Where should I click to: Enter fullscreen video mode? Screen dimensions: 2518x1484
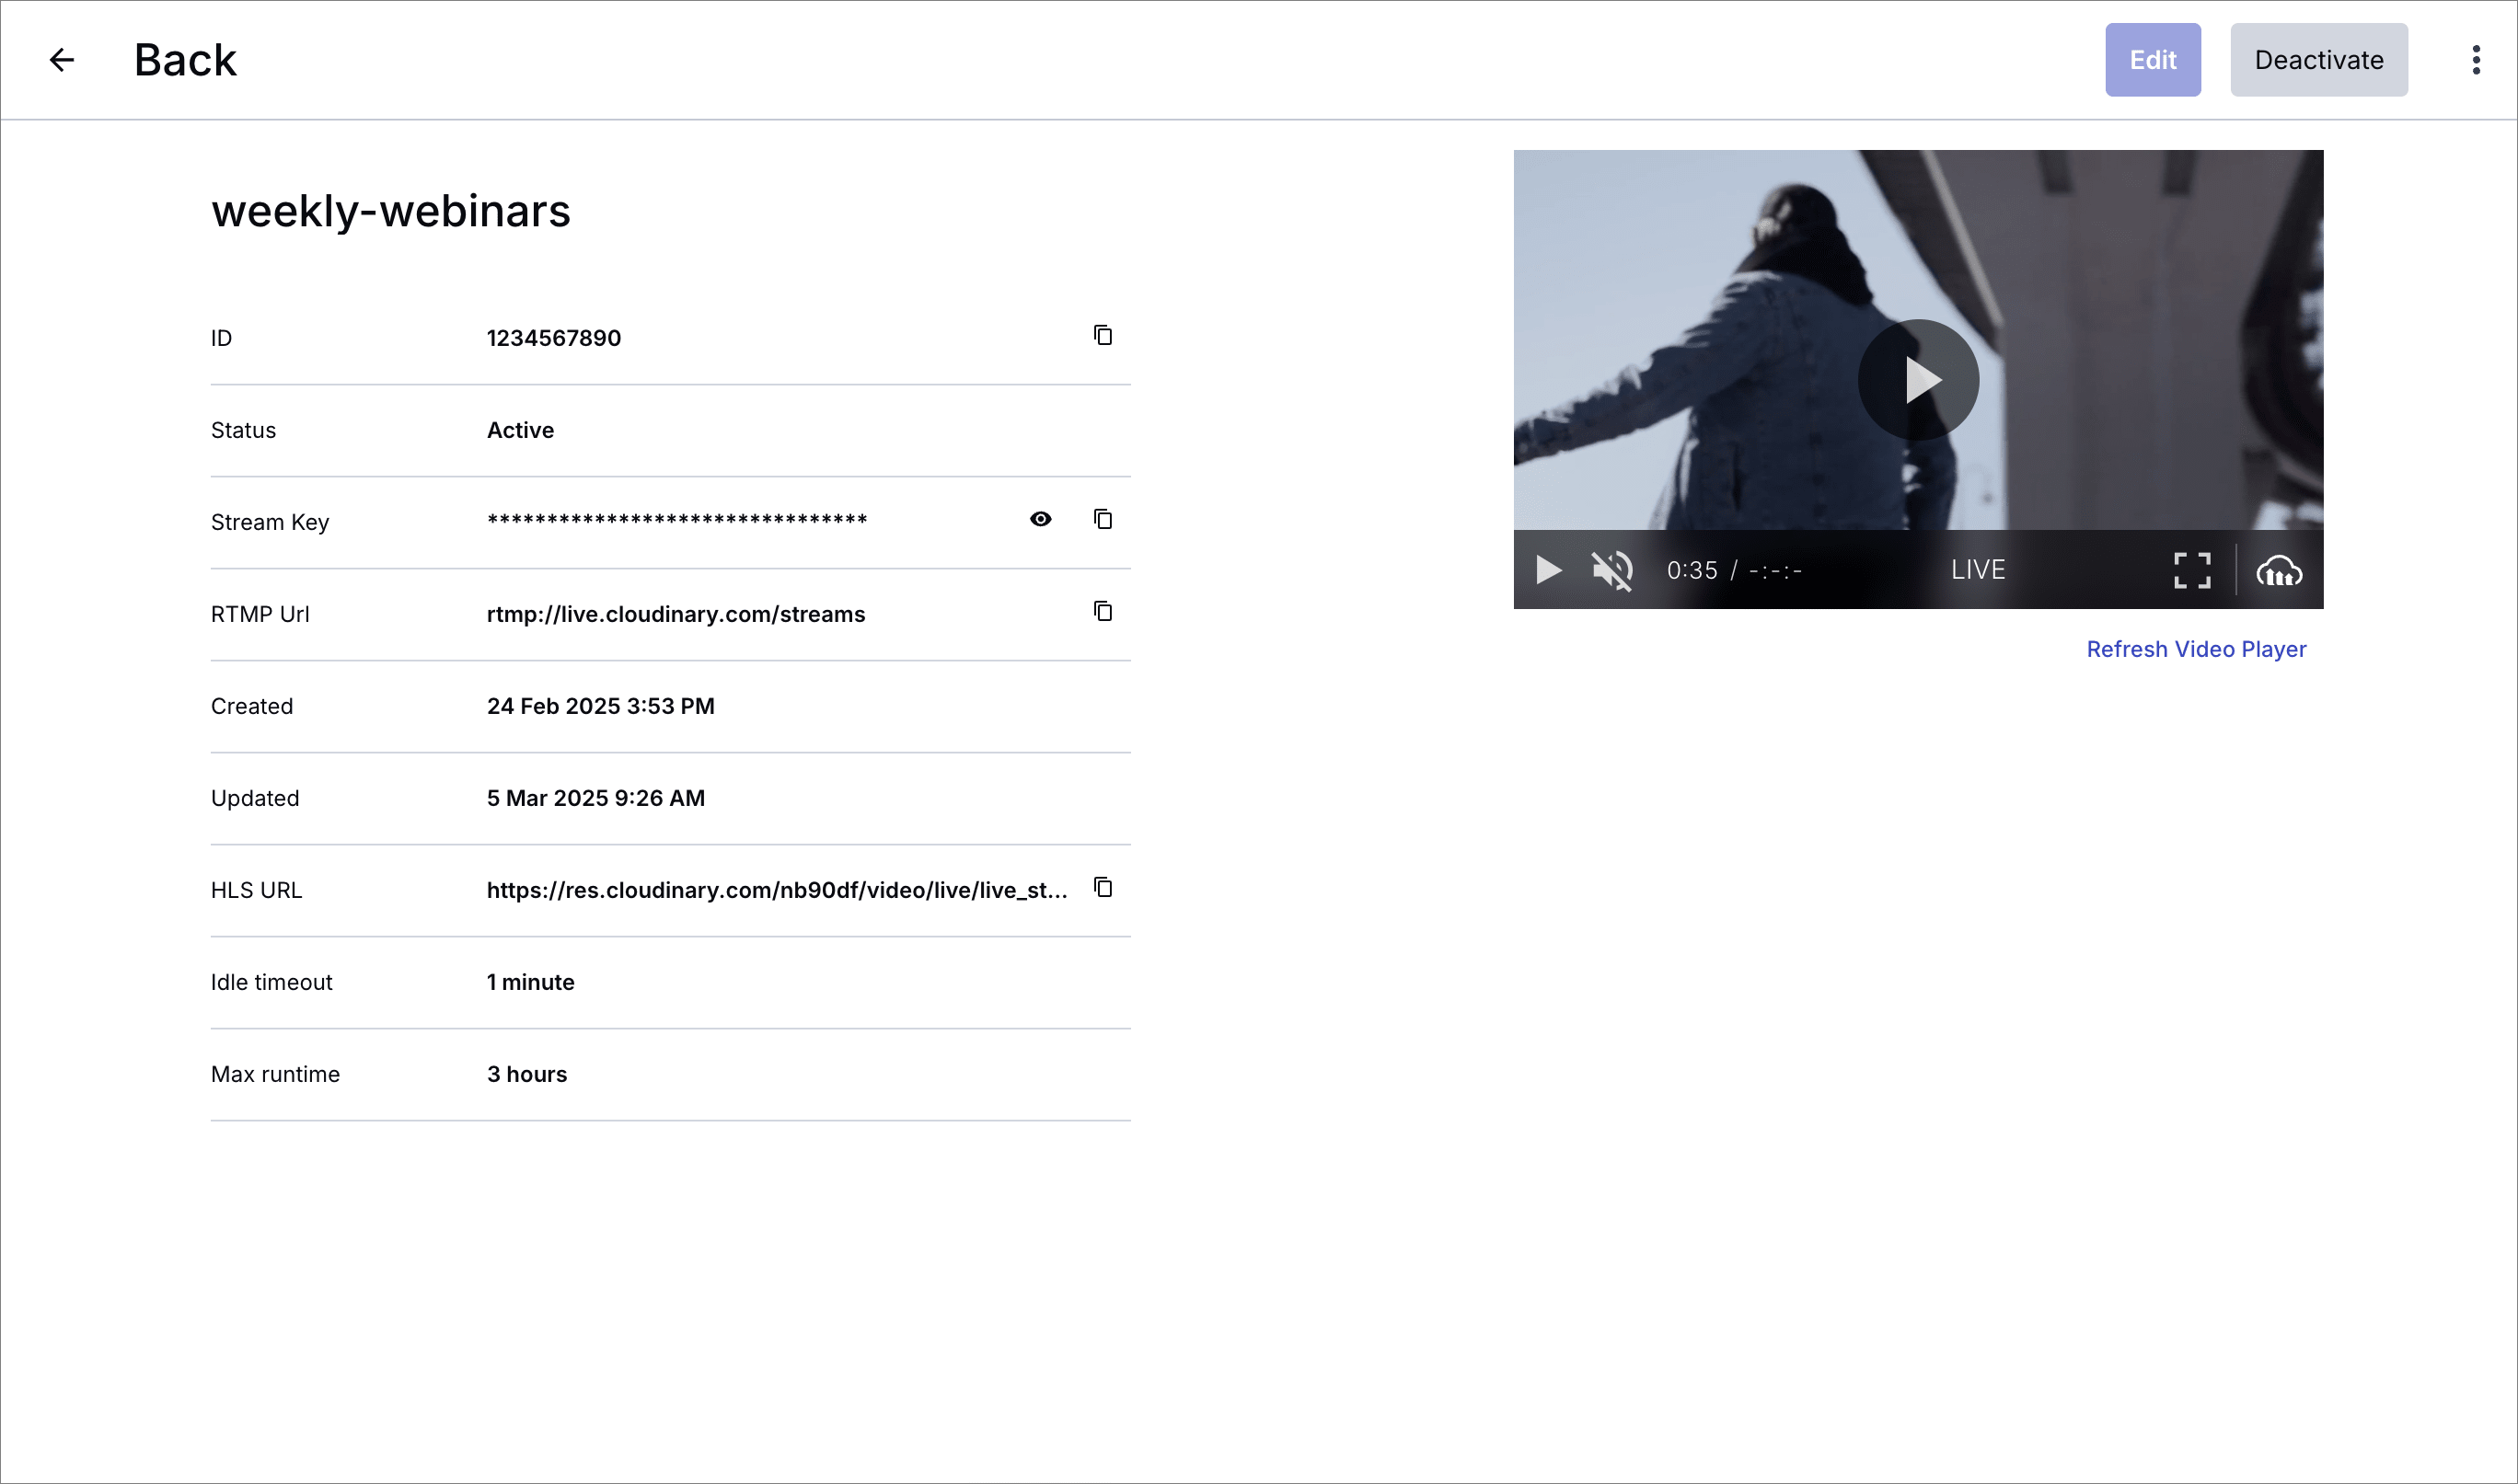2192,570
